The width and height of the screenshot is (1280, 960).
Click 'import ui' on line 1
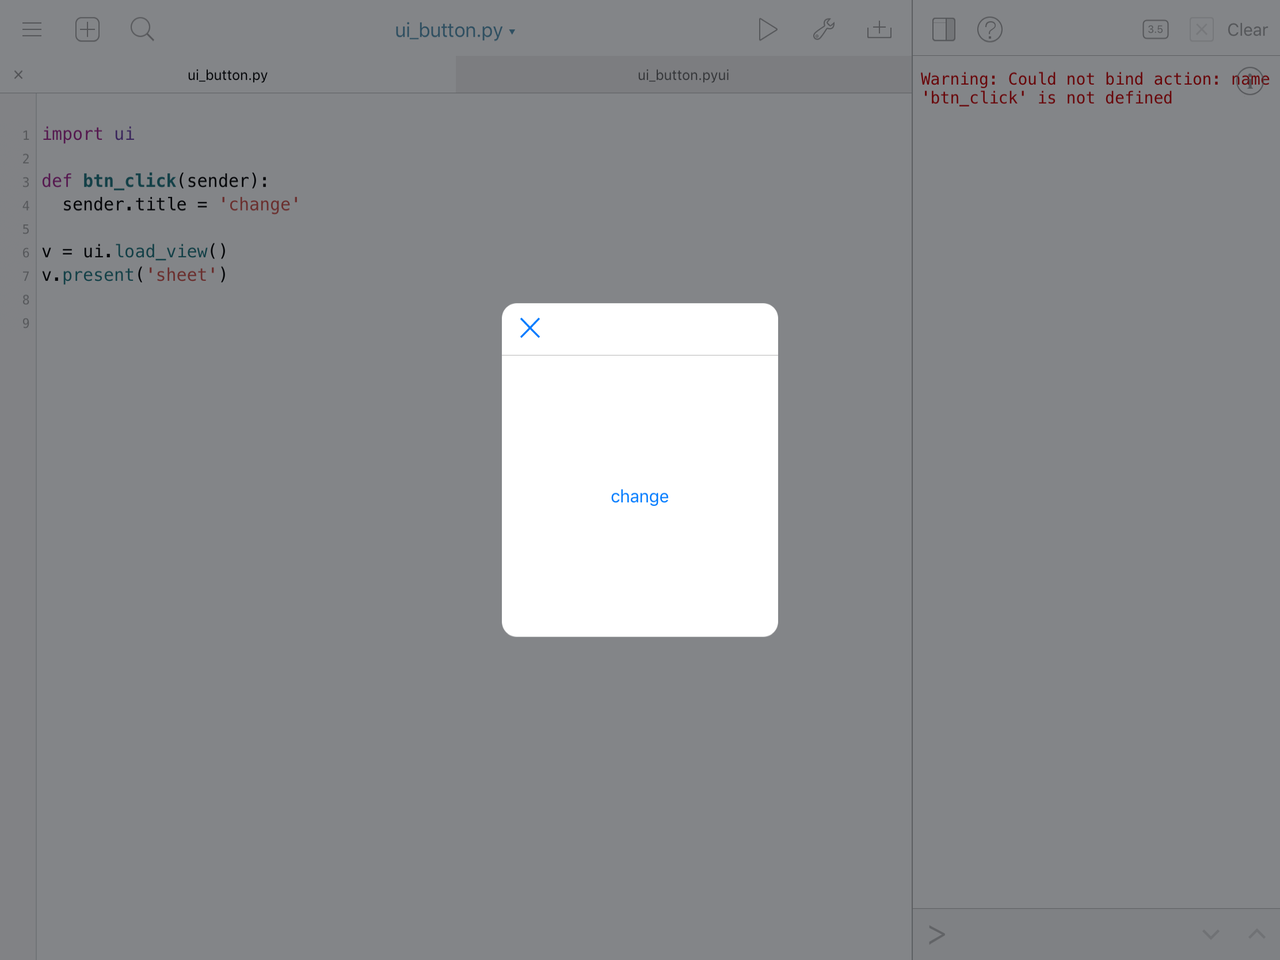coord(88,134)
